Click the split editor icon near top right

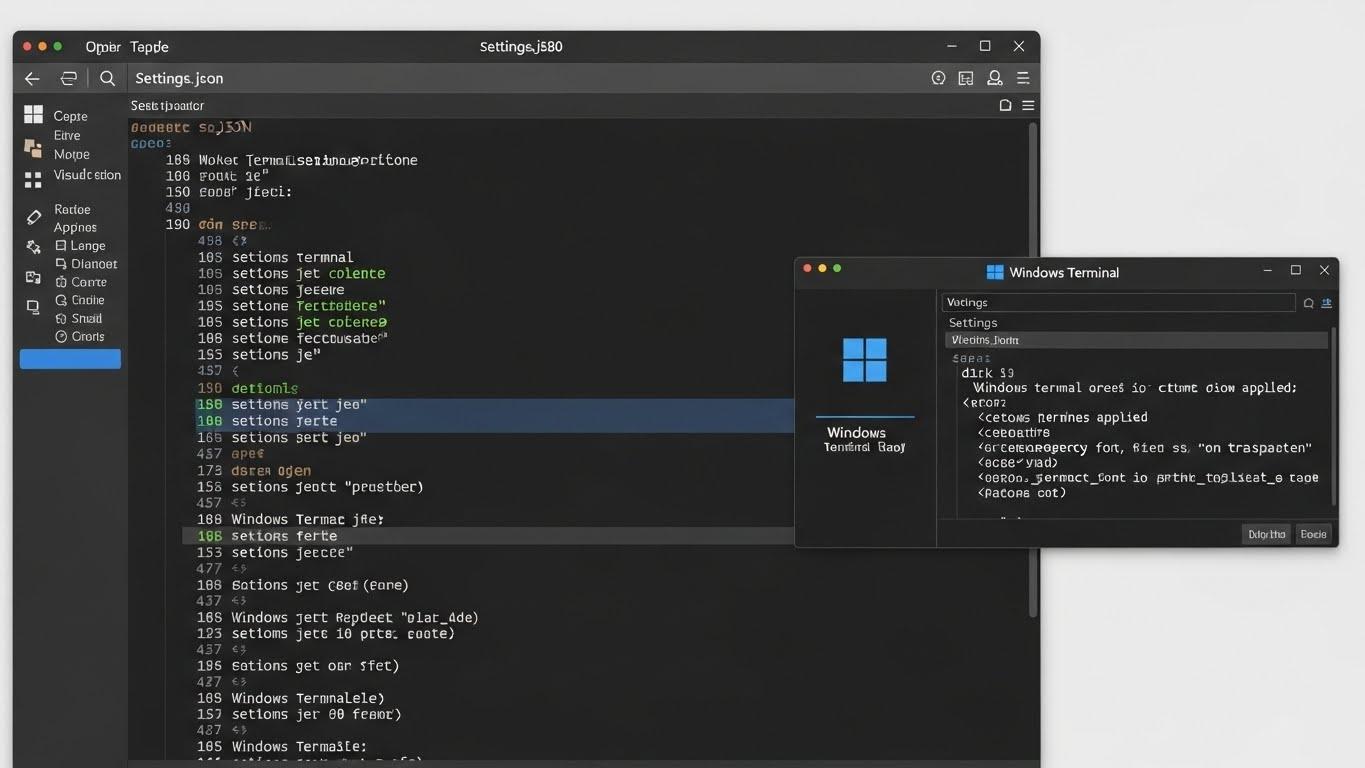tap(965, 77)
